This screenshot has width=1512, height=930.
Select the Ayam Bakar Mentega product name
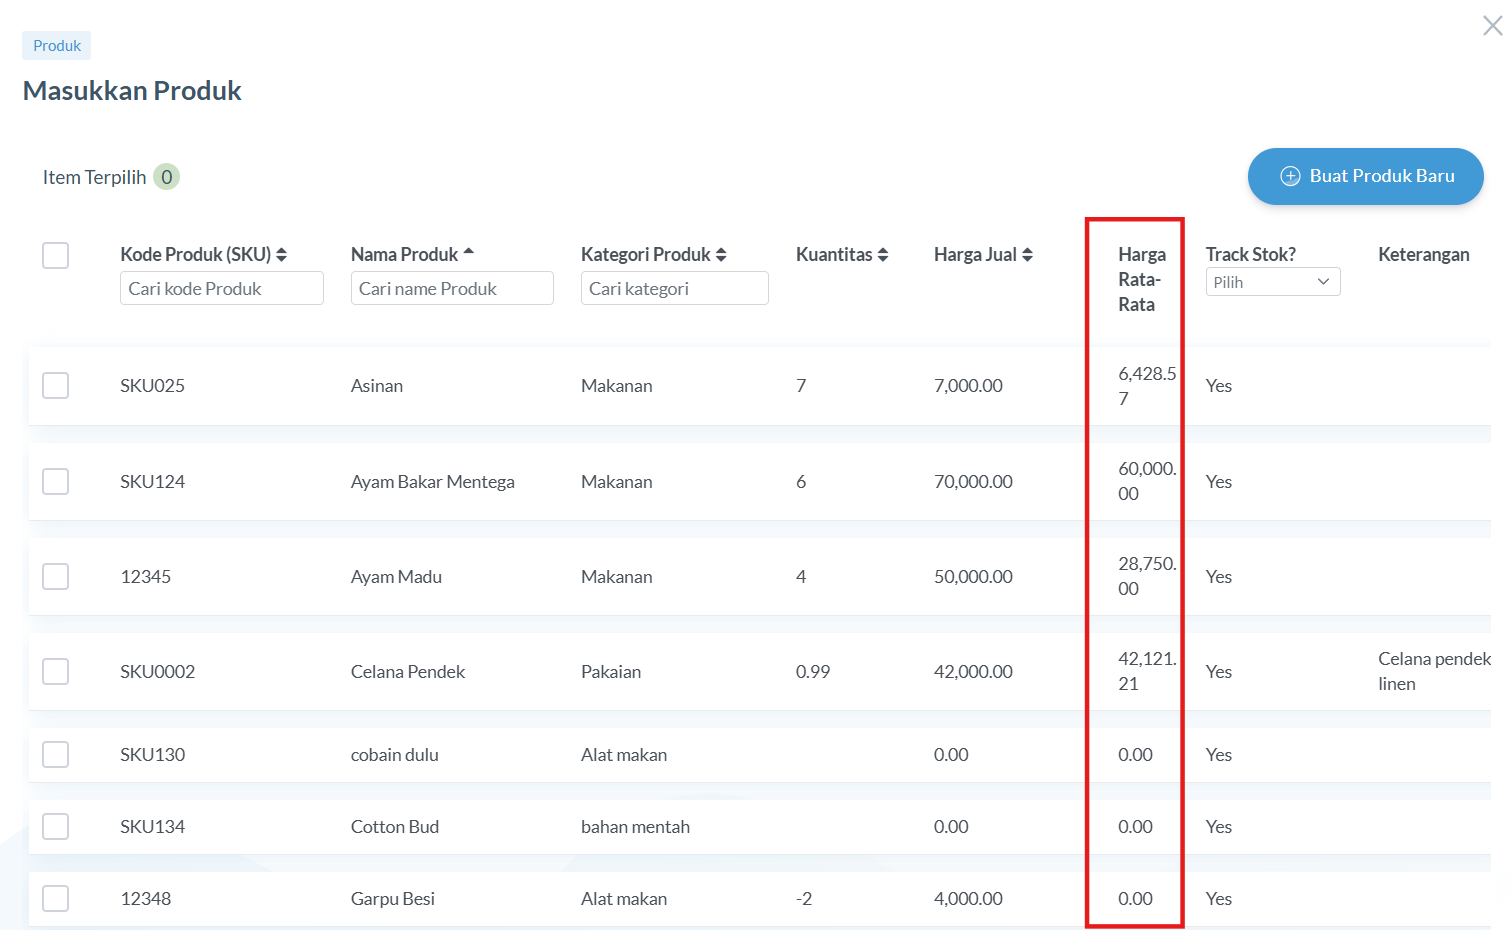tap(432, 482)
